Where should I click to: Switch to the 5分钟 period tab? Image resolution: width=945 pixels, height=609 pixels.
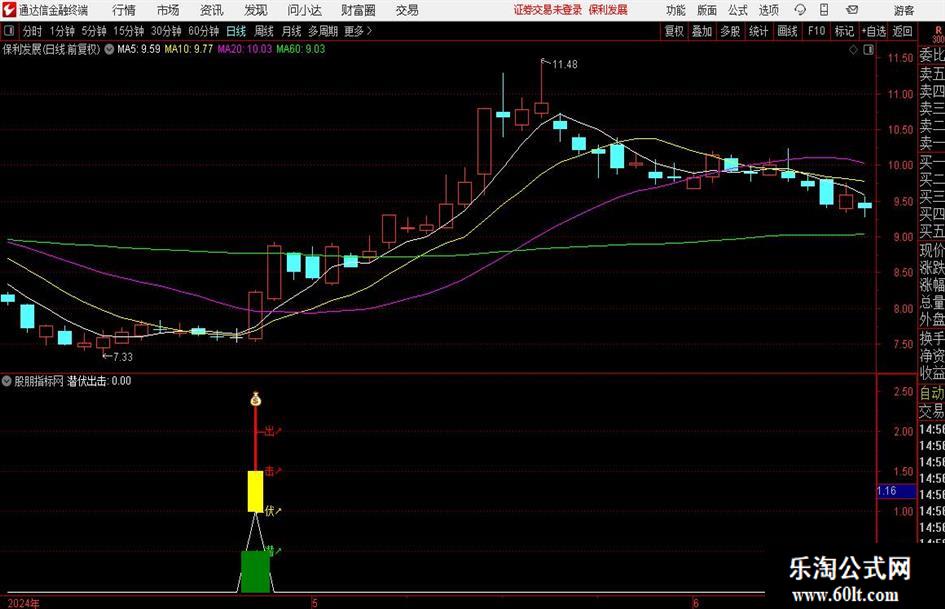(x=94, y=31)
